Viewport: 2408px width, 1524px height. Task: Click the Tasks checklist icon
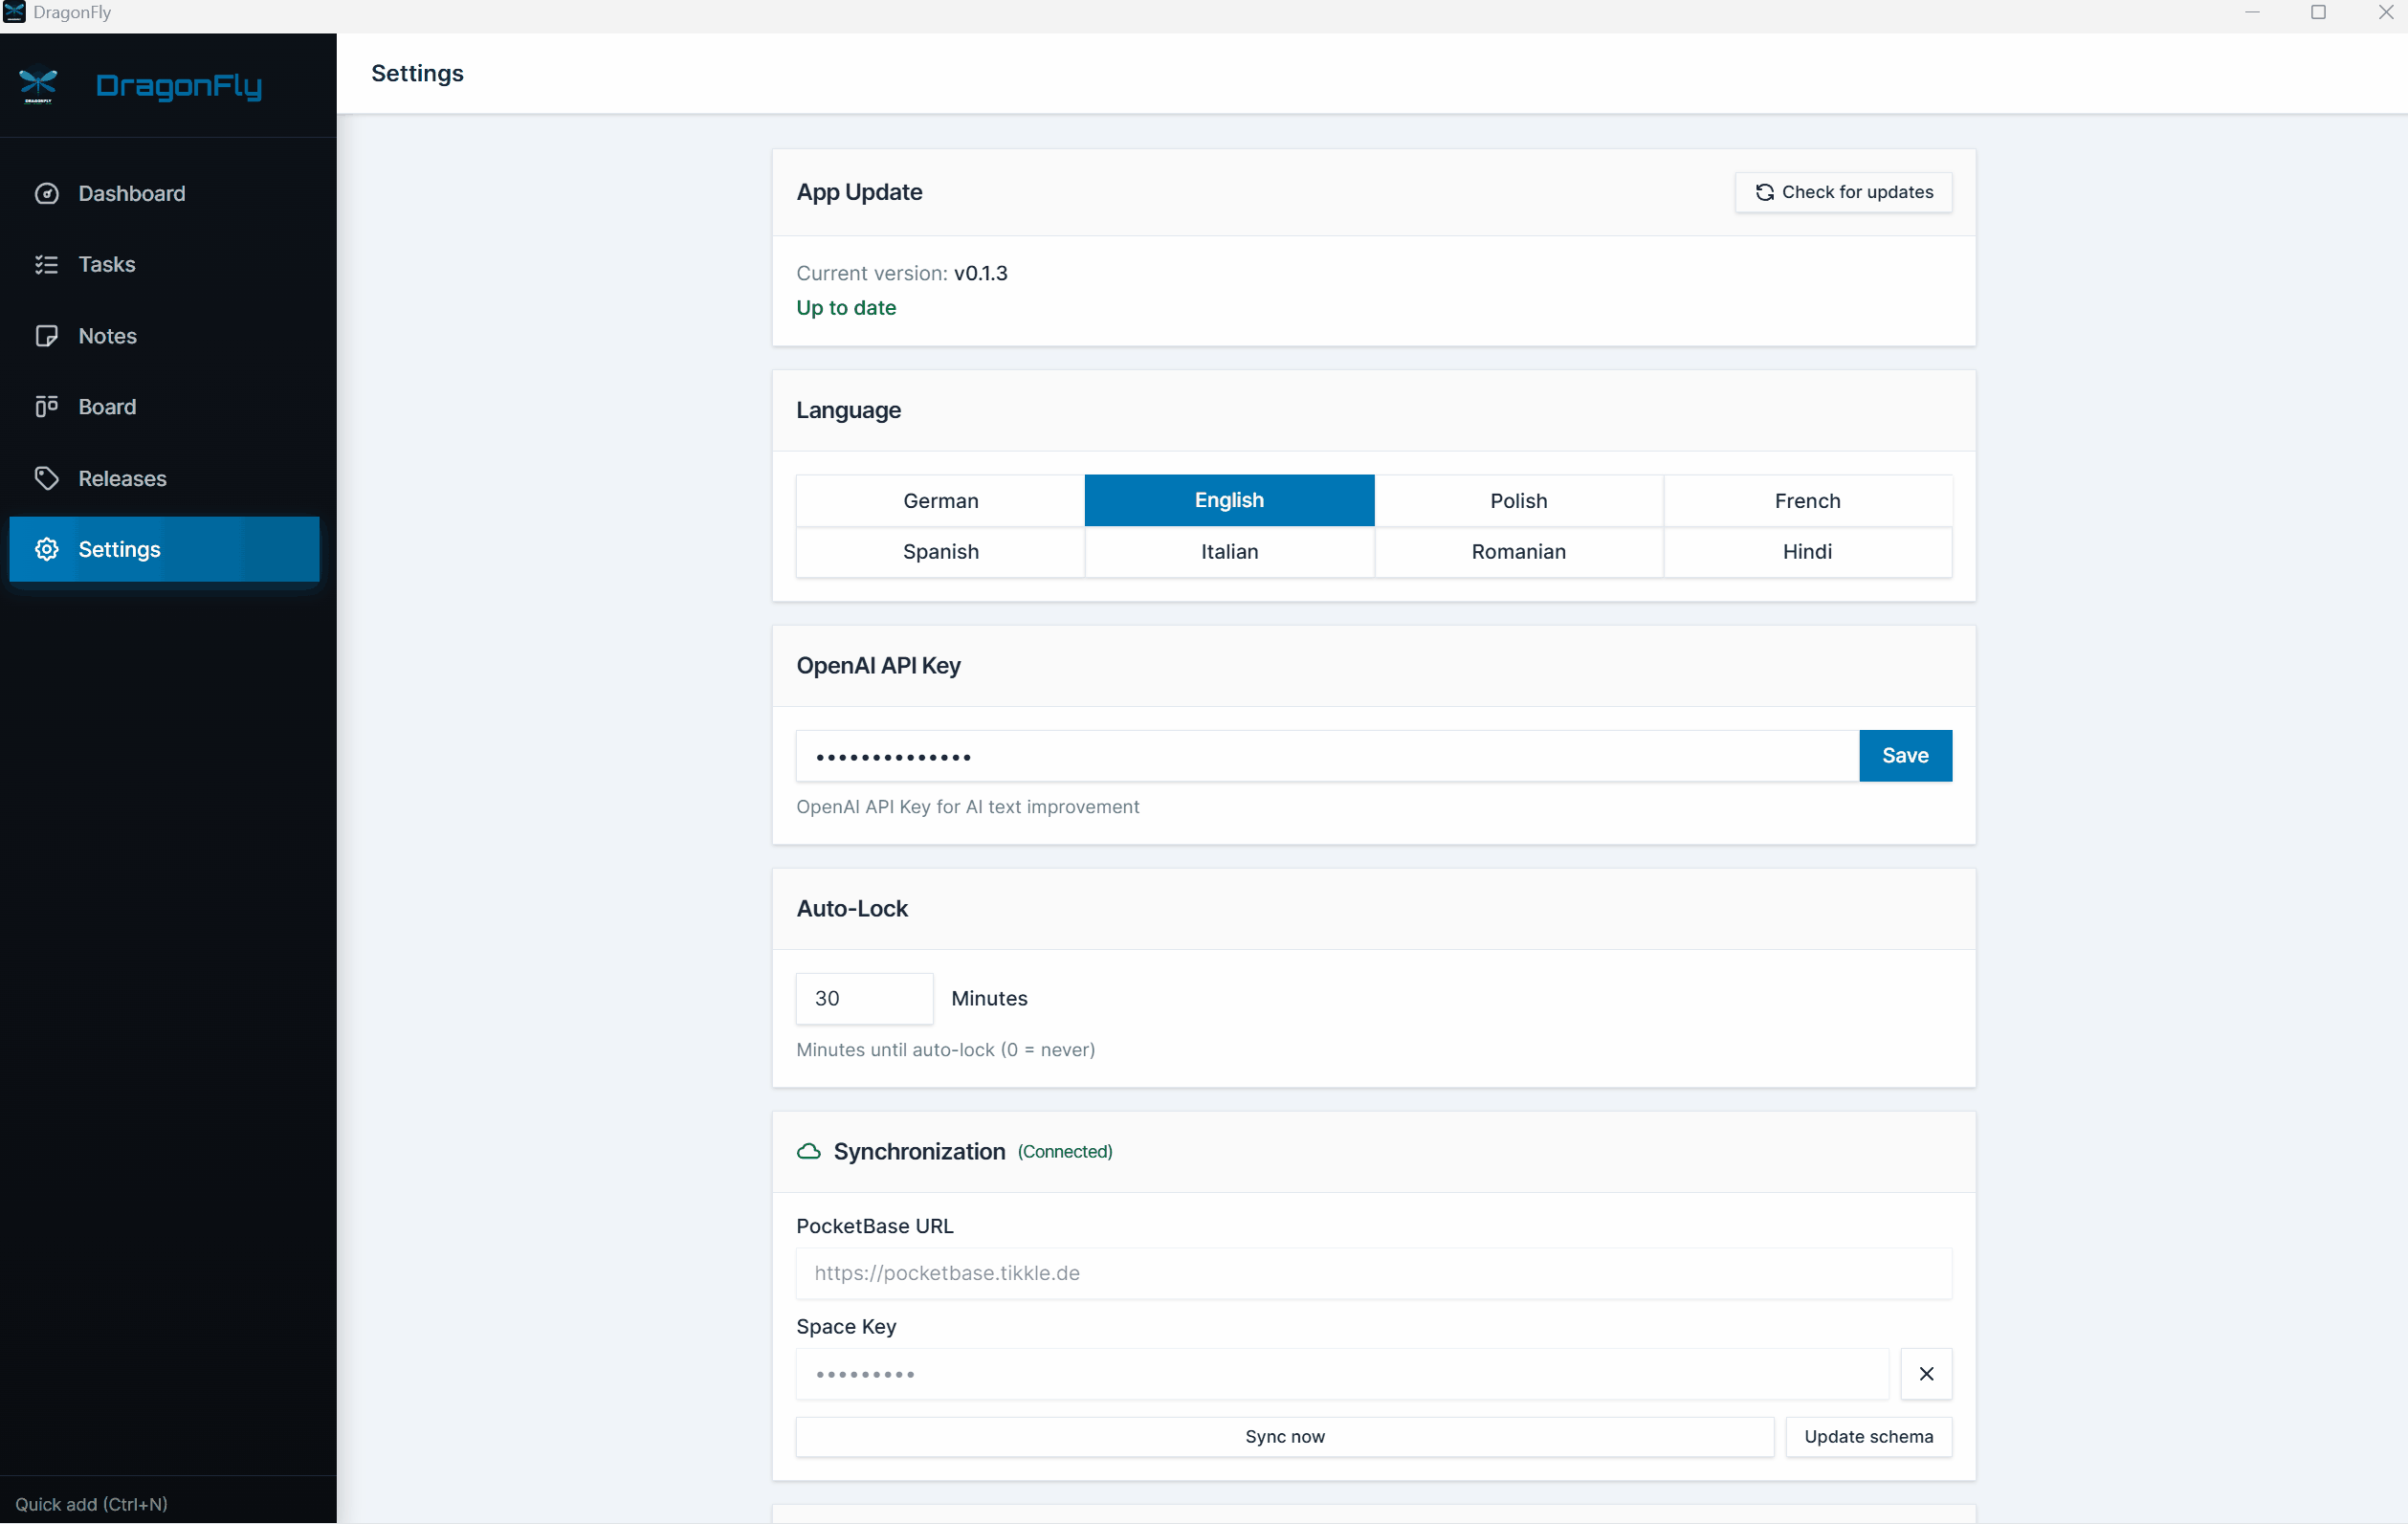pos(46,264)
